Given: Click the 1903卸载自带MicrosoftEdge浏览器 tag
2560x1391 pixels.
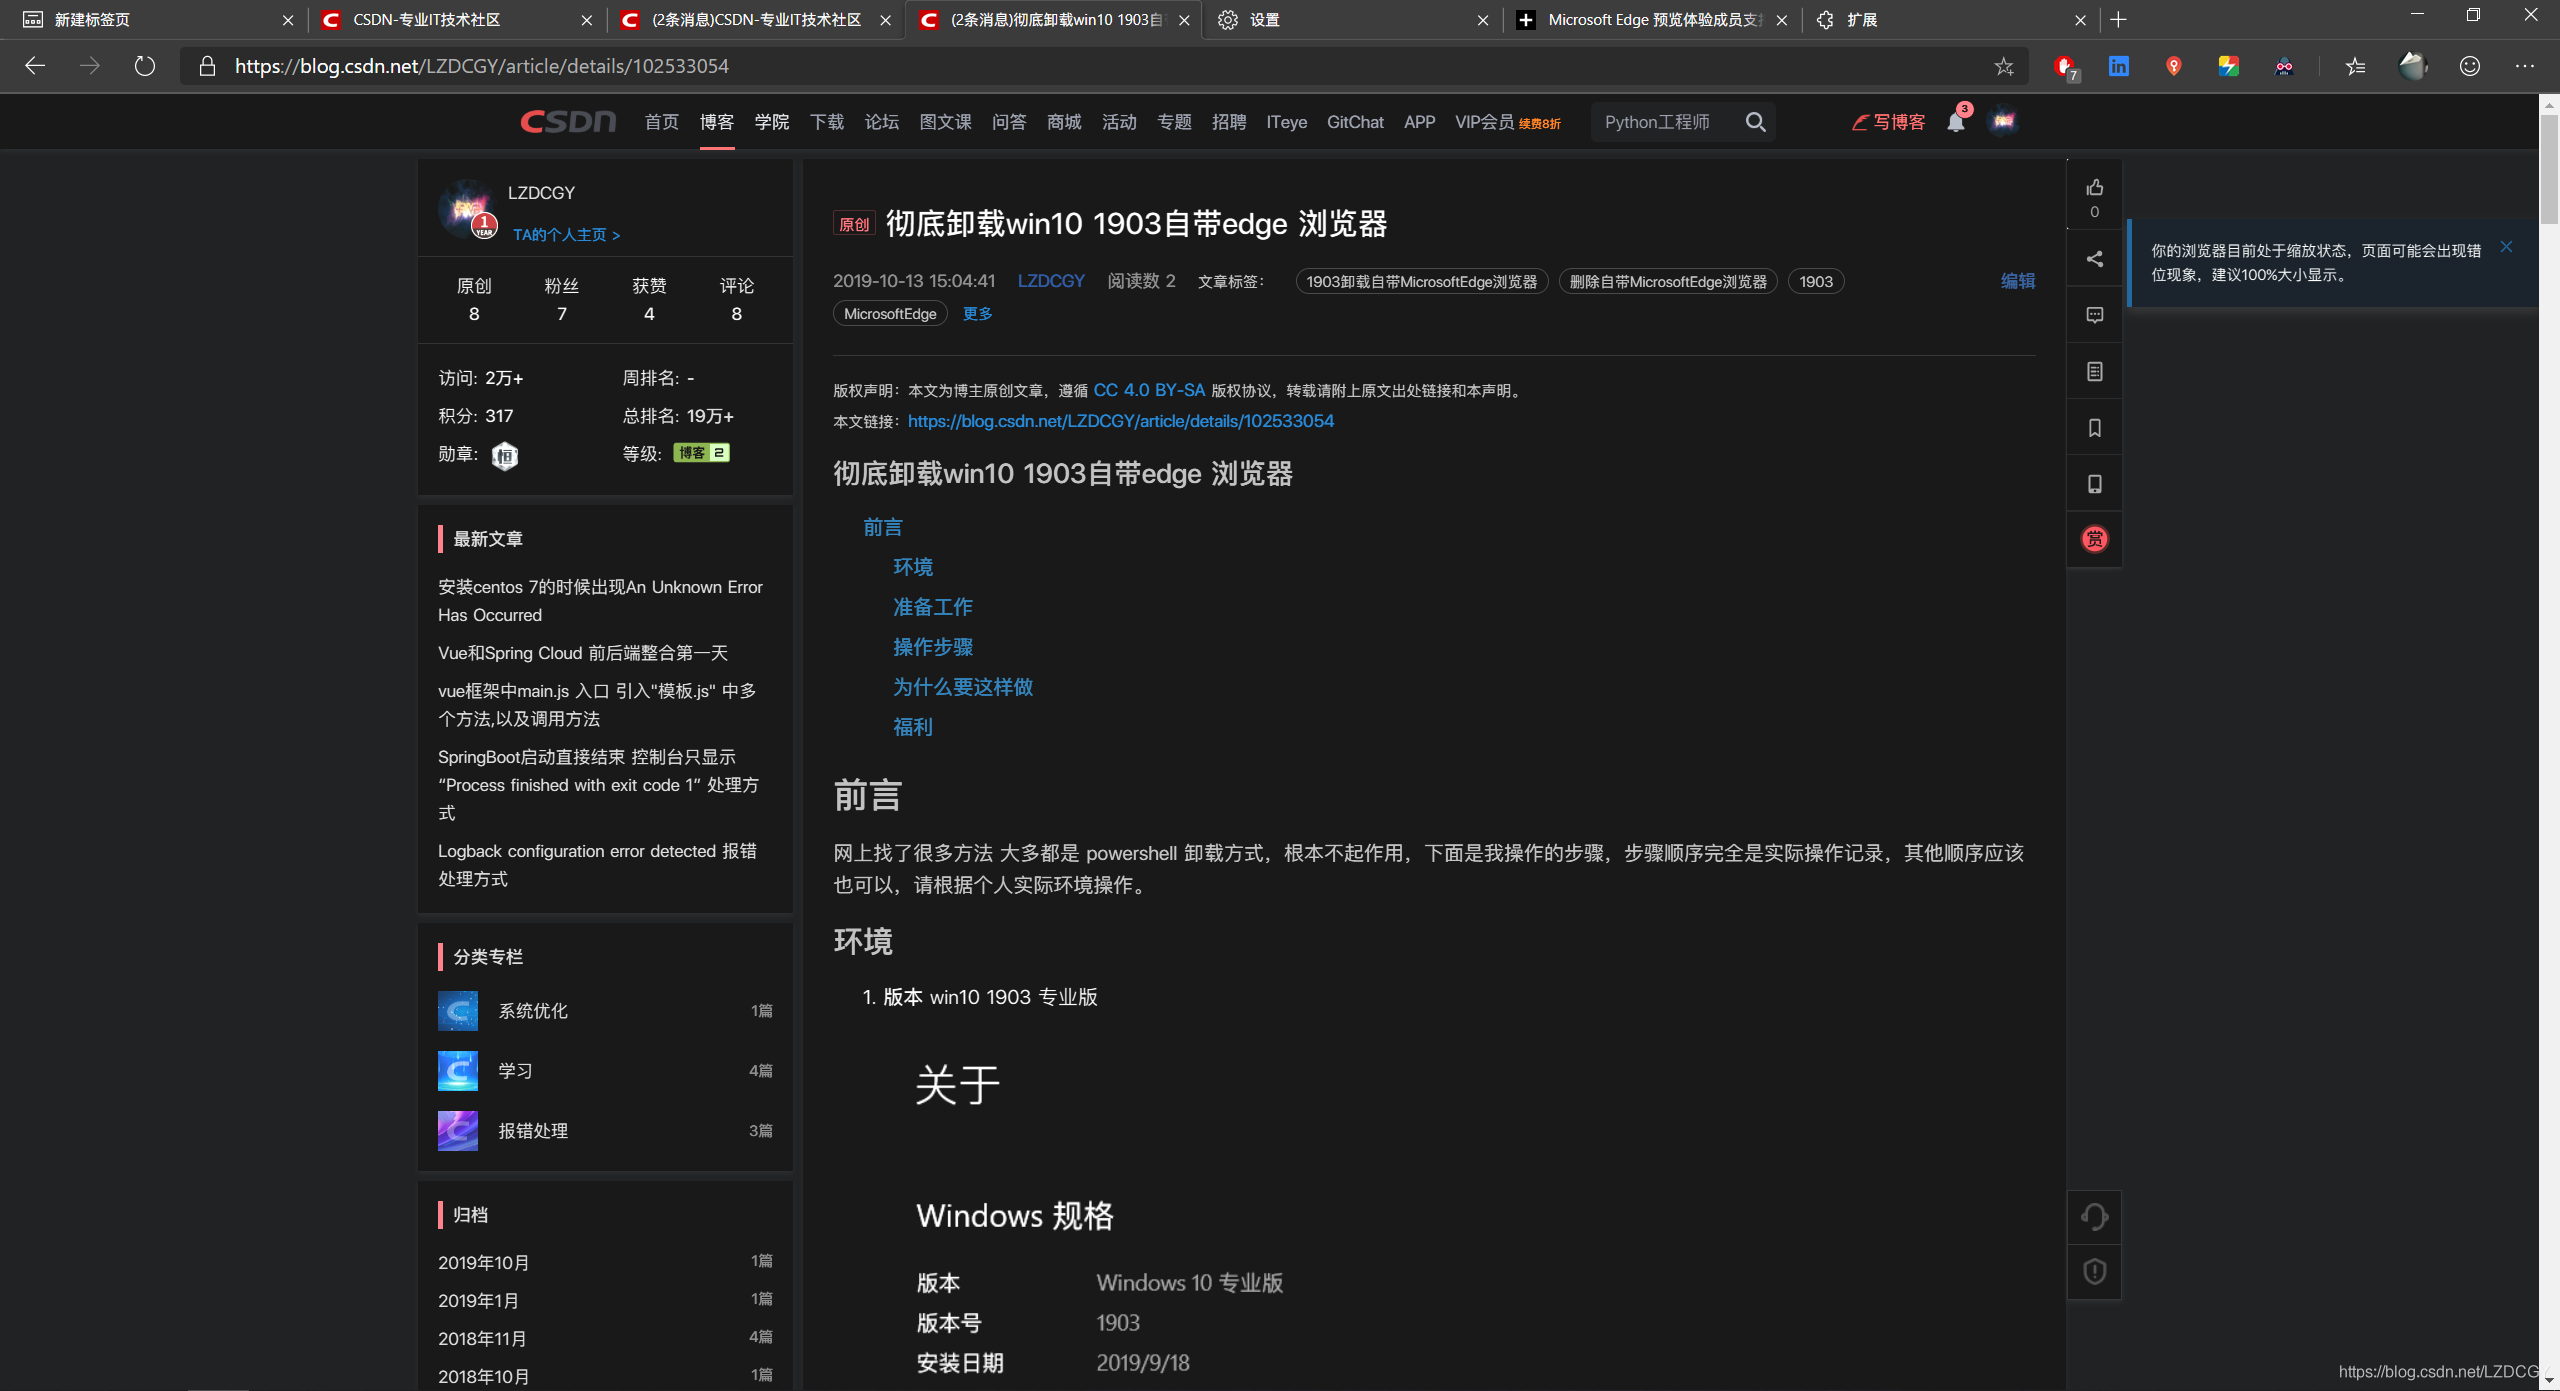Looking at the screenshot, I should [x=1421, y=282].
